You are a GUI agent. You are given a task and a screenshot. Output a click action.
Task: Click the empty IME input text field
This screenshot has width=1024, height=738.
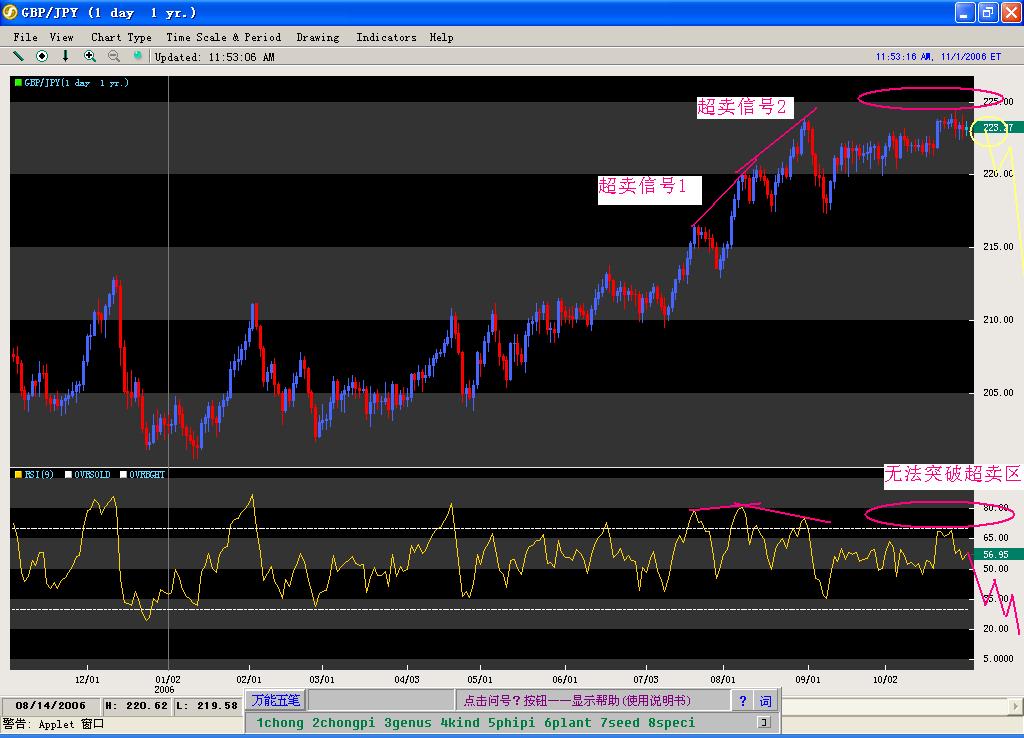click(x=381, y=701)
